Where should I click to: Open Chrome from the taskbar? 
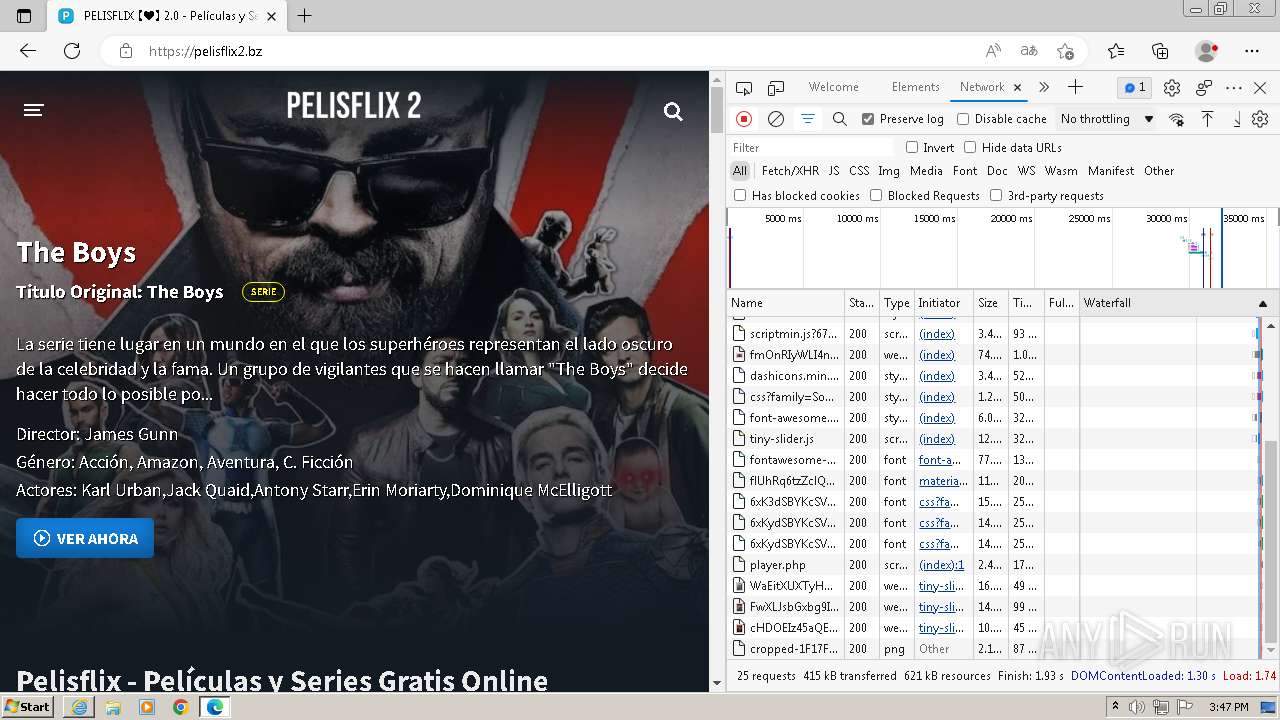coord(180,707)
